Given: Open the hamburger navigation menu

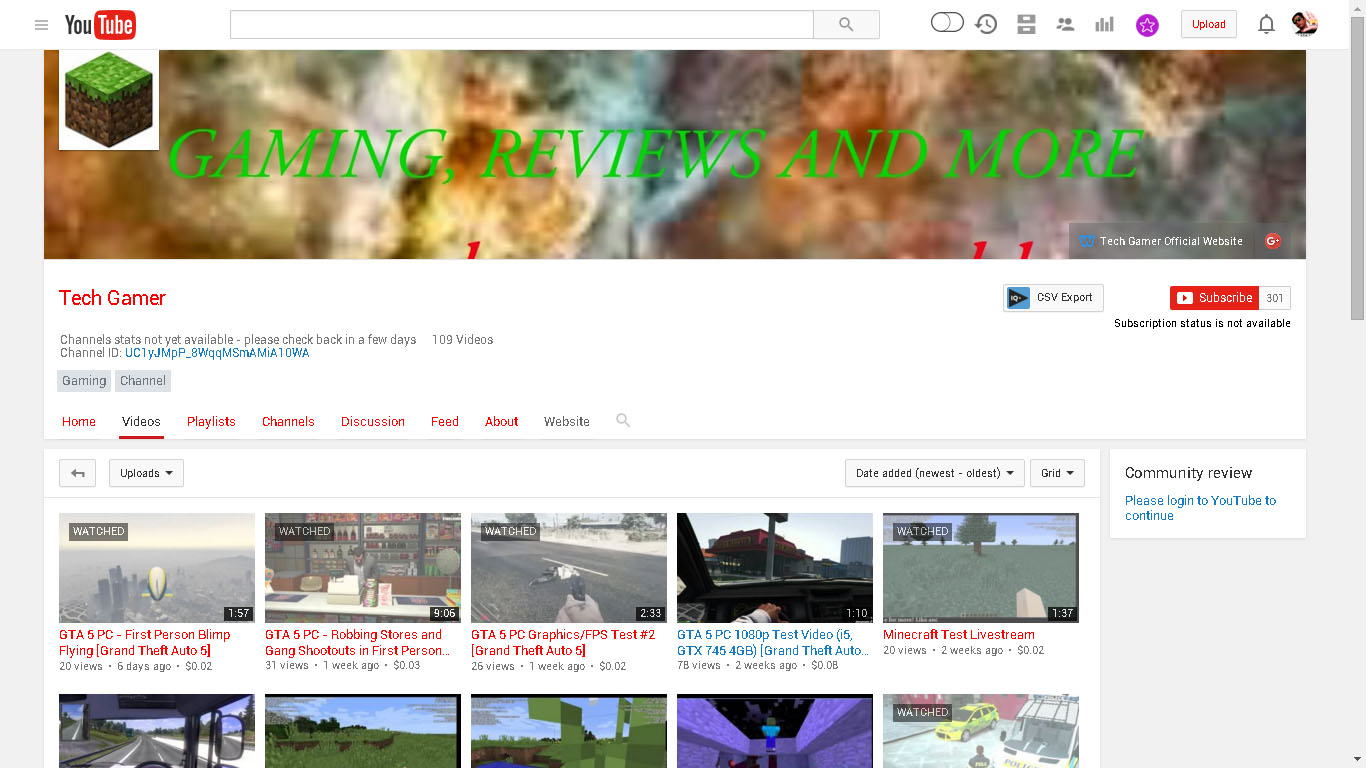Looking at the screenshot, I should point(41,24).
